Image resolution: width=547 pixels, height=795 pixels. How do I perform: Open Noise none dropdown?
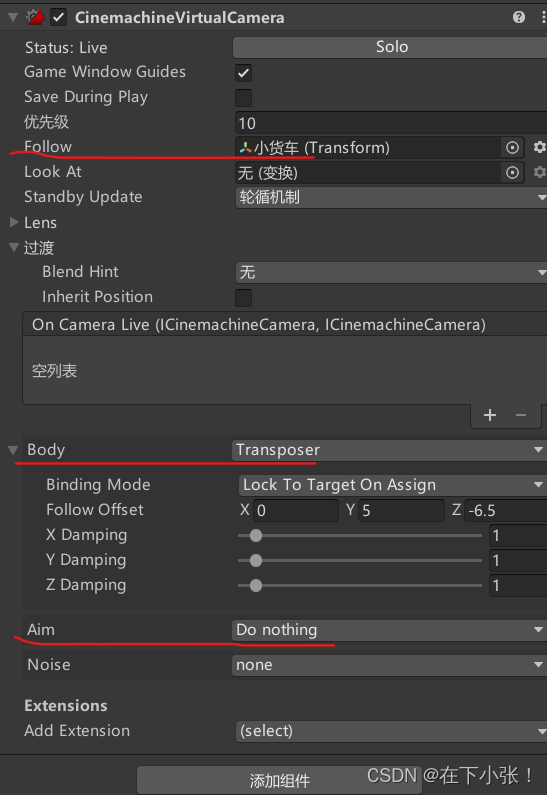389,665
